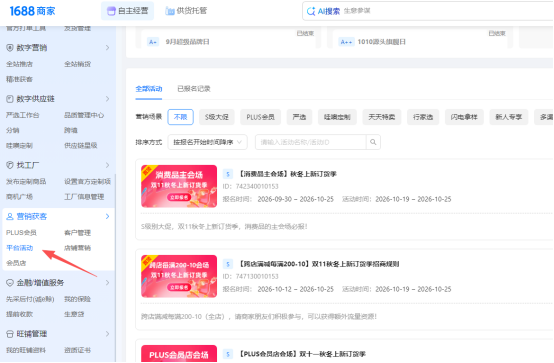Viewport: 554px width, 363px height.
Task: Click the S badge beside 跨店满减每满200-10 title
Action: pyautogui.click(x=228, y=264)
